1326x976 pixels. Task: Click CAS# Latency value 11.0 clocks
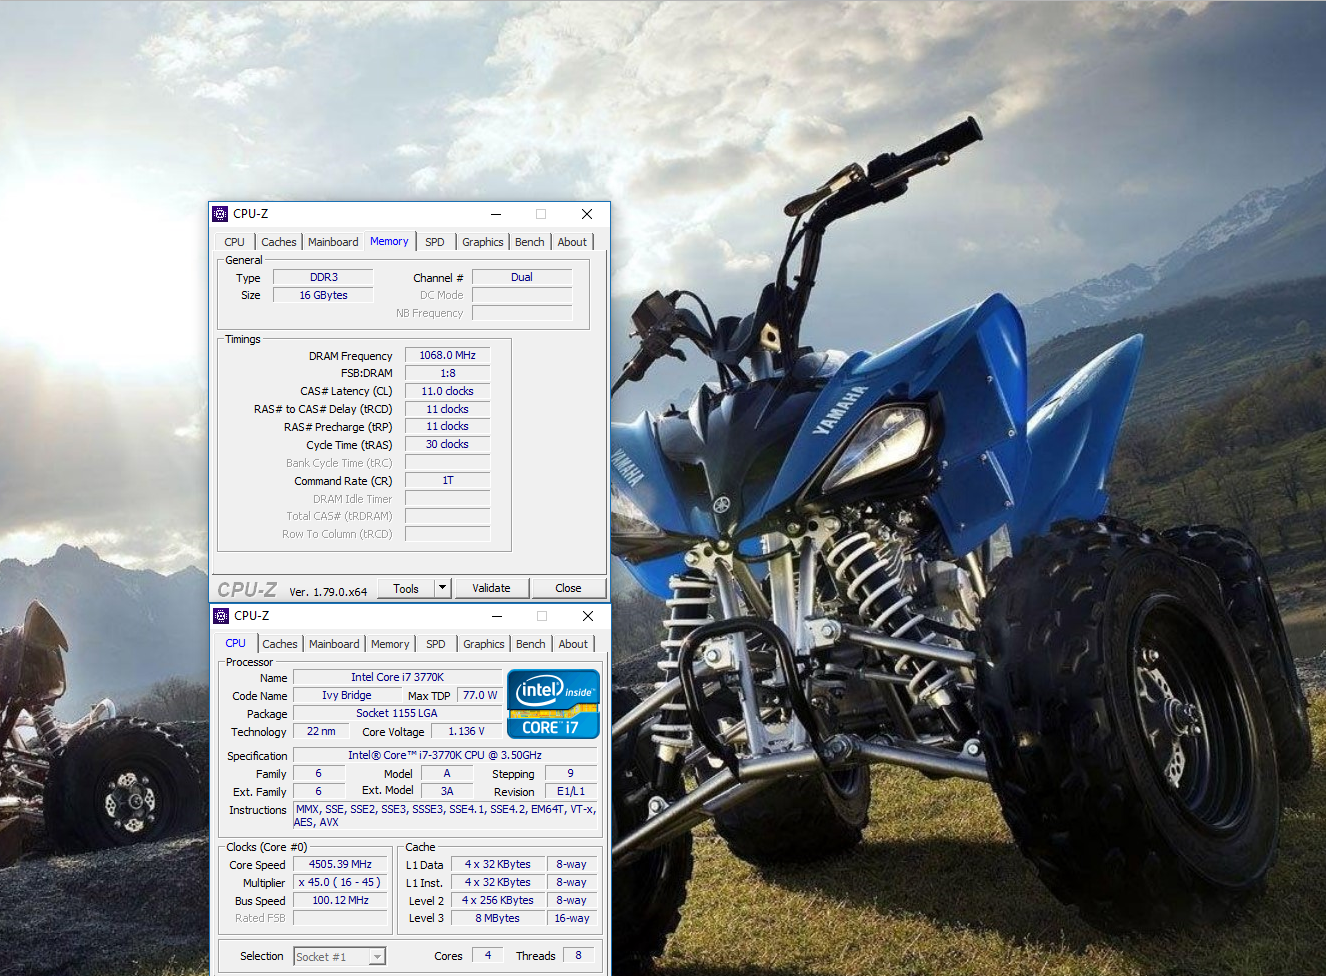pos(447,391)
